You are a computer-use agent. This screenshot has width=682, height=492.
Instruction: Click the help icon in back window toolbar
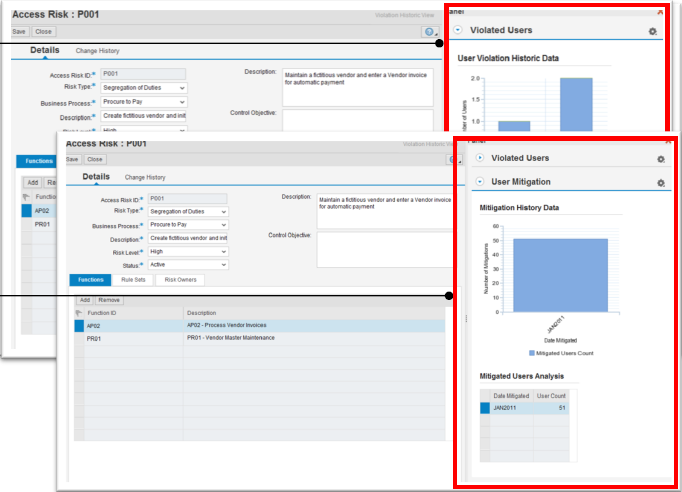coord(430,32)
